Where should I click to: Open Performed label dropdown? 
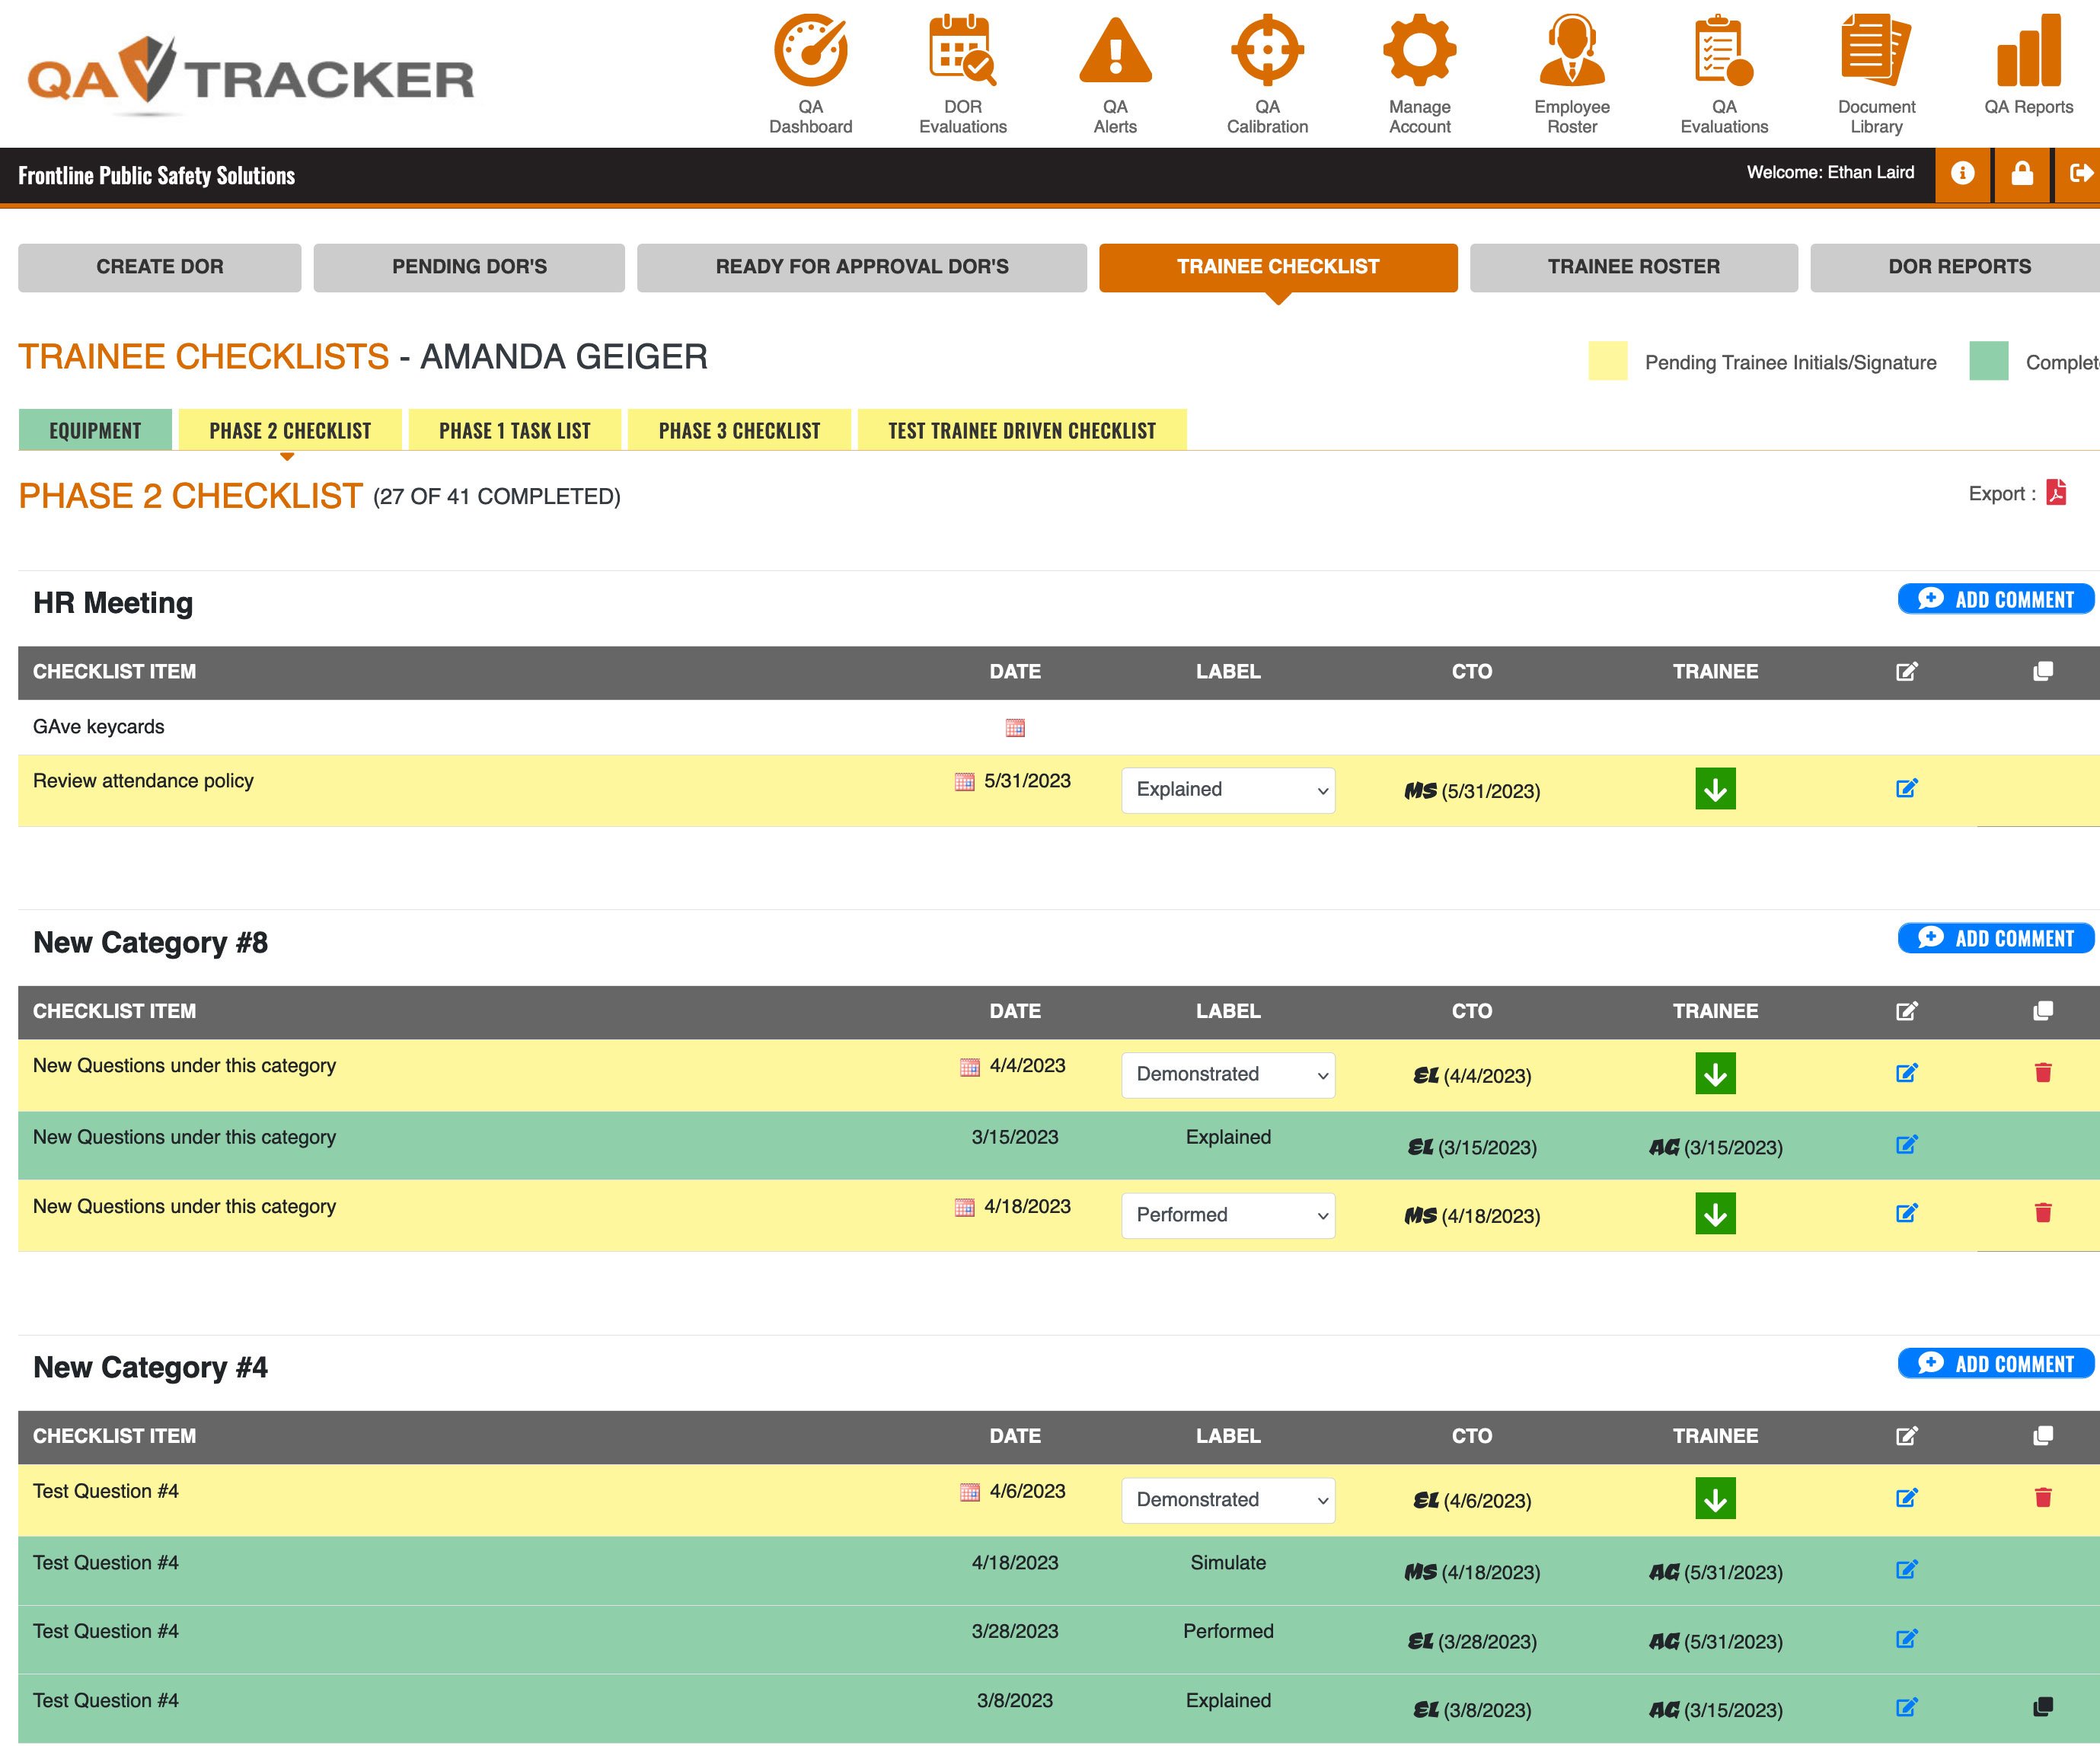point(1228,1215)
